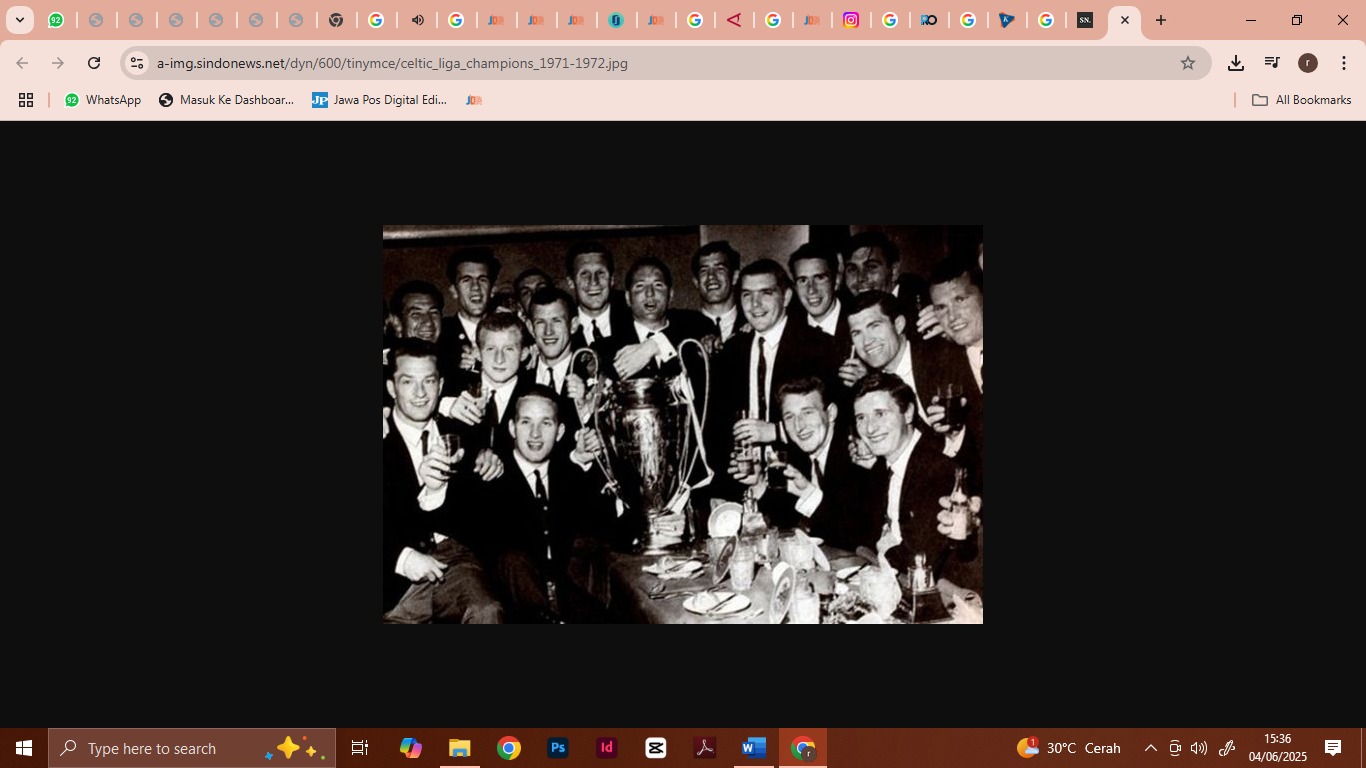The width and height of the screenshot is (1366, 768).
Task: Open the weather widget showing 30°C Cerah
Action: 1068,748
